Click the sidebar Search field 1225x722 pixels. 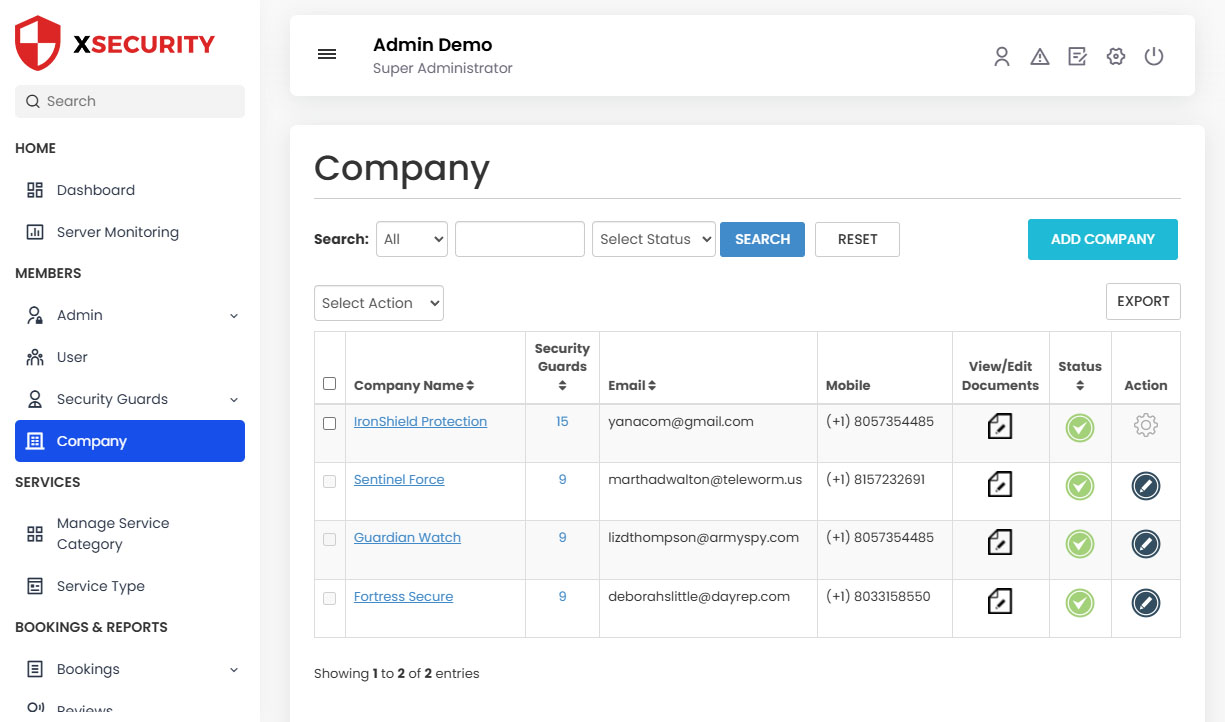[130, 101]
